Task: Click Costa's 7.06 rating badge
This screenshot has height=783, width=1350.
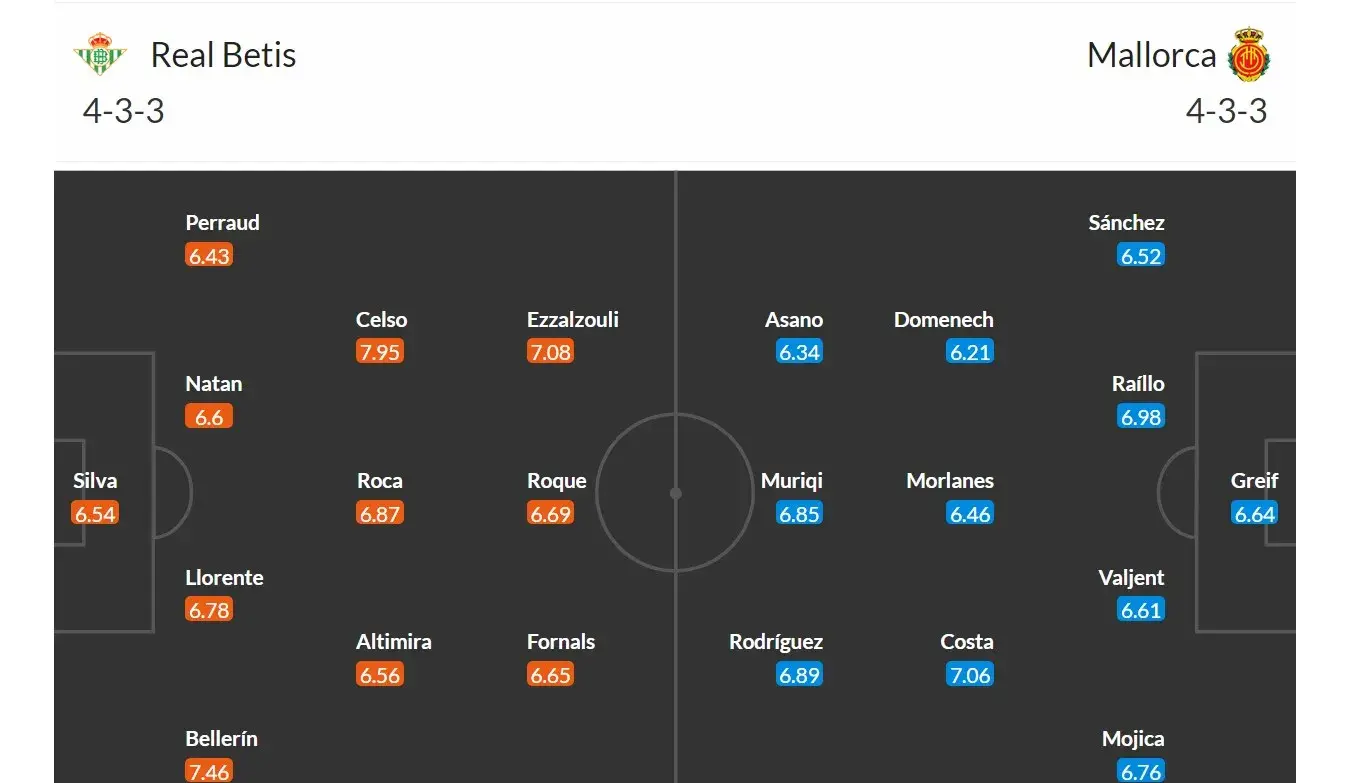Action: [x=970, y=674]
